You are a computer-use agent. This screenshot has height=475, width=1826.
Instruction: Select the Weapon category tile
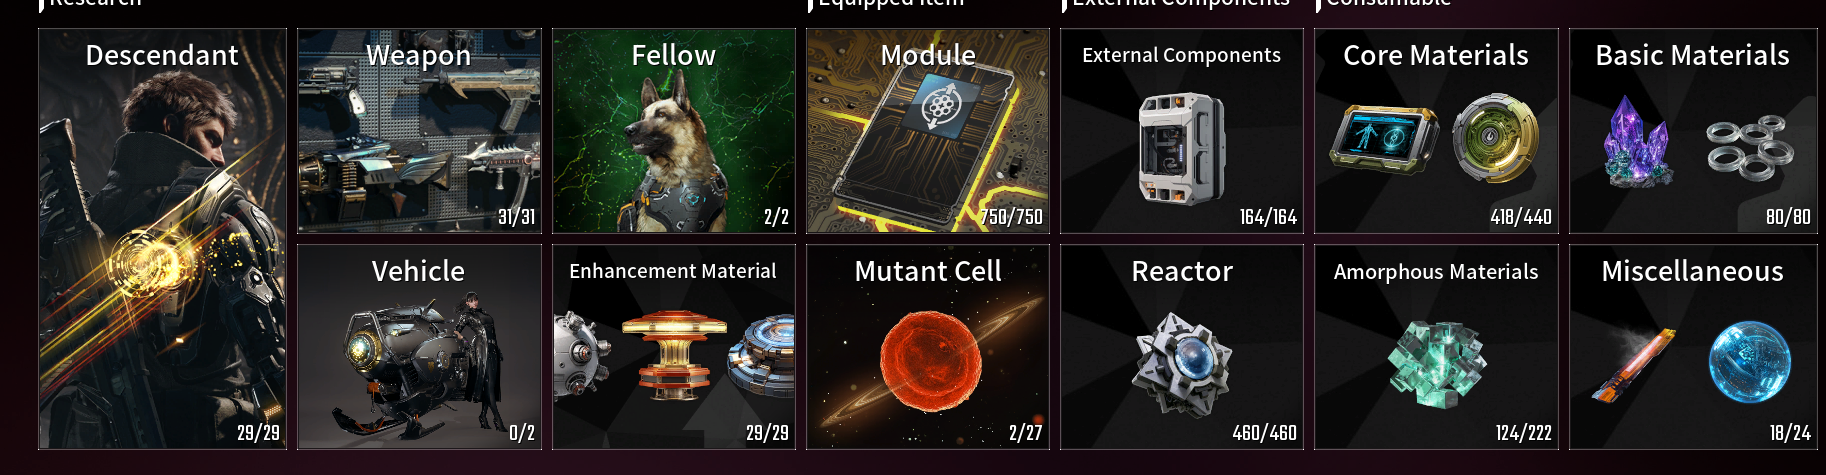(x=419, y=131)
